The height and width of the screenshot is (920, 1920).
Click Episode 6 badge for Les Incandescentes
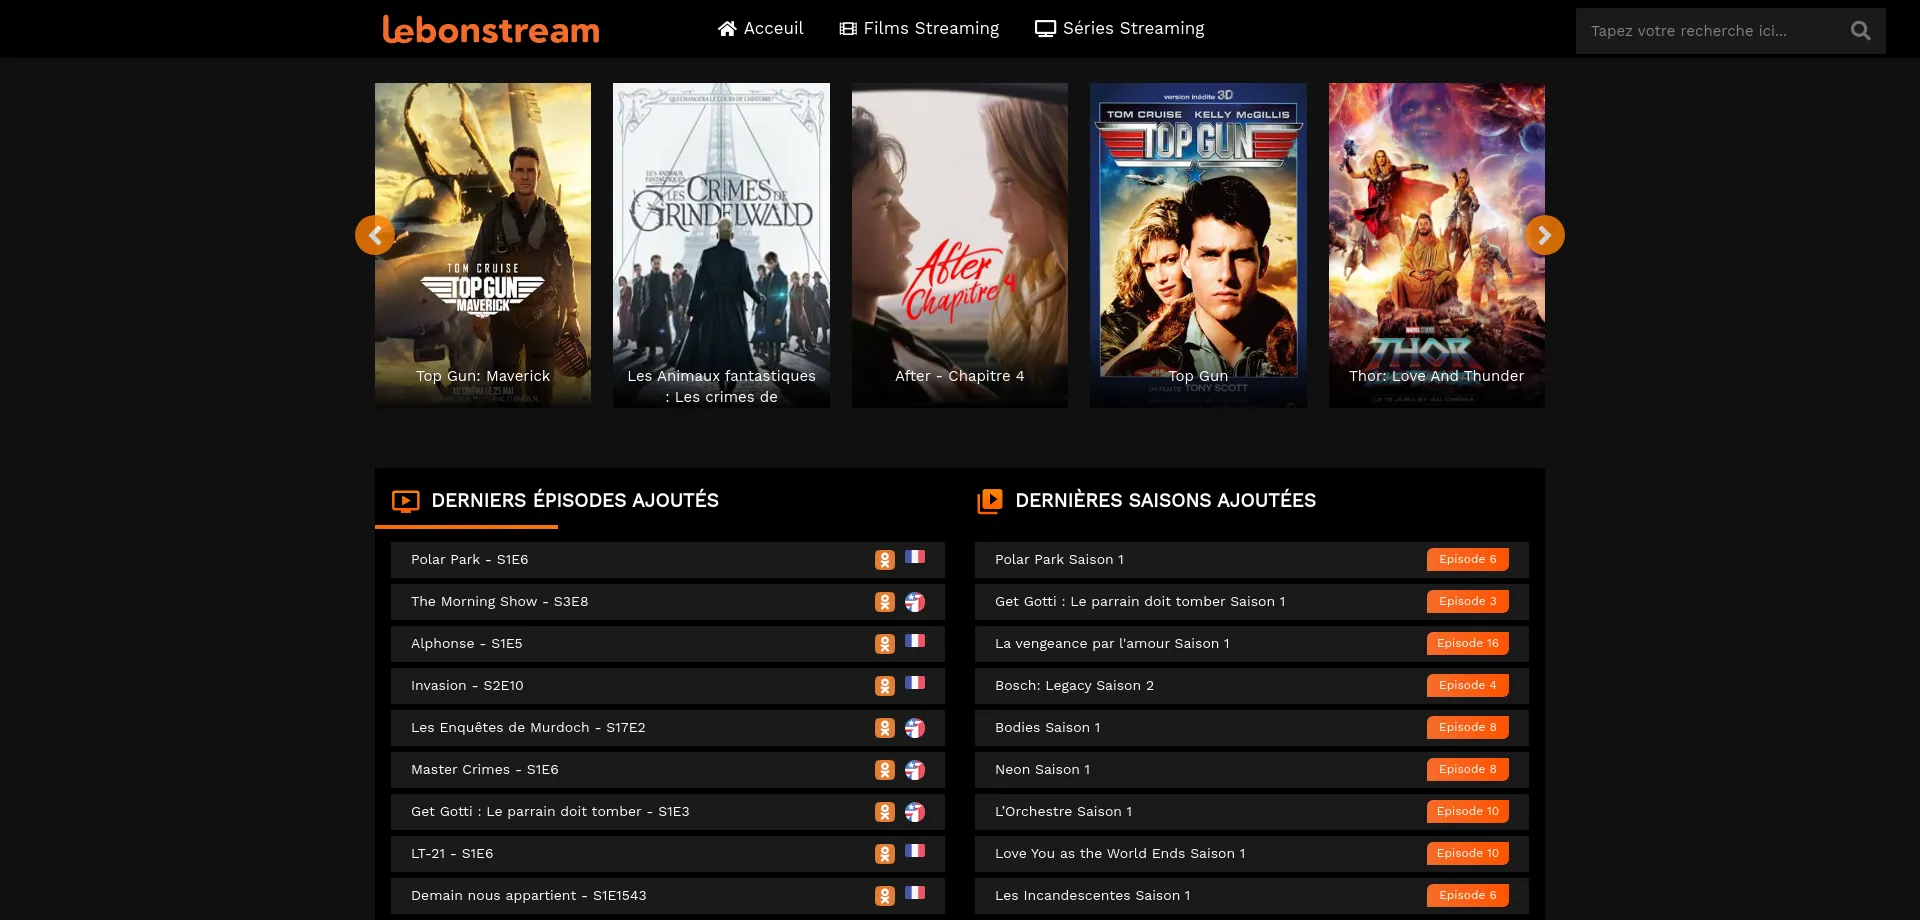point(1468,896)
